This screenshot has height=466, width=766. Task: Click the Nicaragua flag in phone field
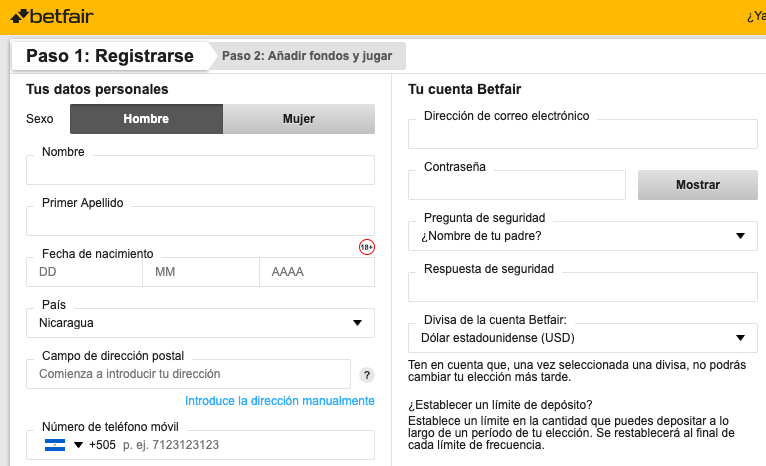(x=55, y=445)
